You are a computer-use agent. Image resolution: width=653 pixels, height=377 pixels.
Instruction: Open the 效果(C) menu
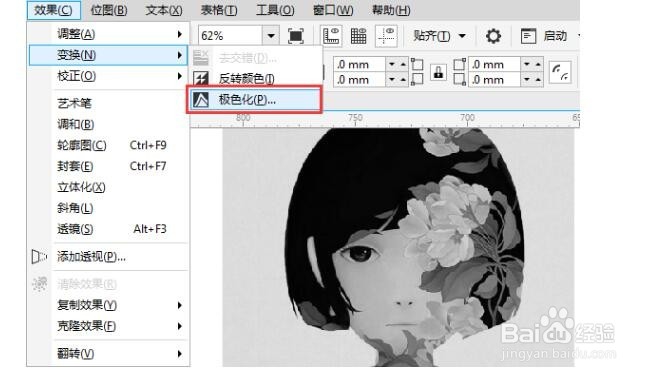click(53, 10)
